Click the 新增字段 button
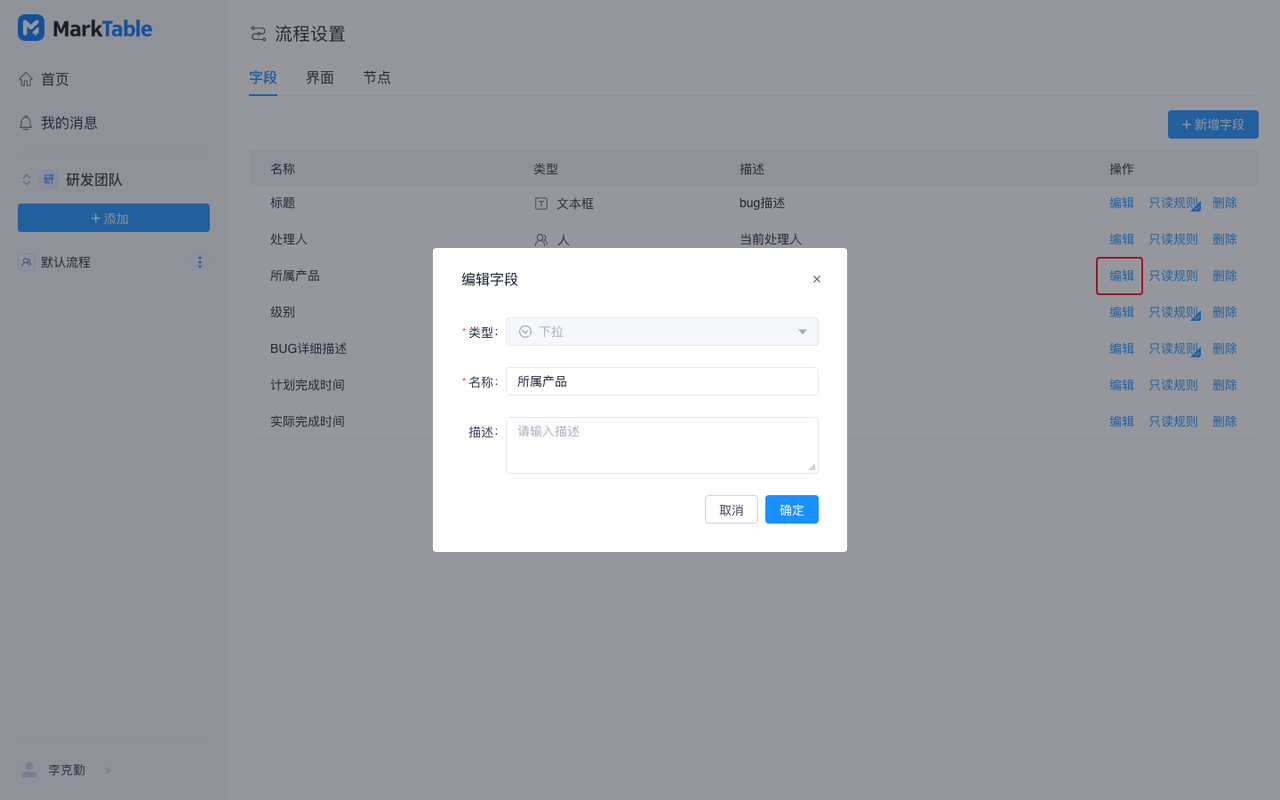1280x800 pixels. [x=1213, y=124]
